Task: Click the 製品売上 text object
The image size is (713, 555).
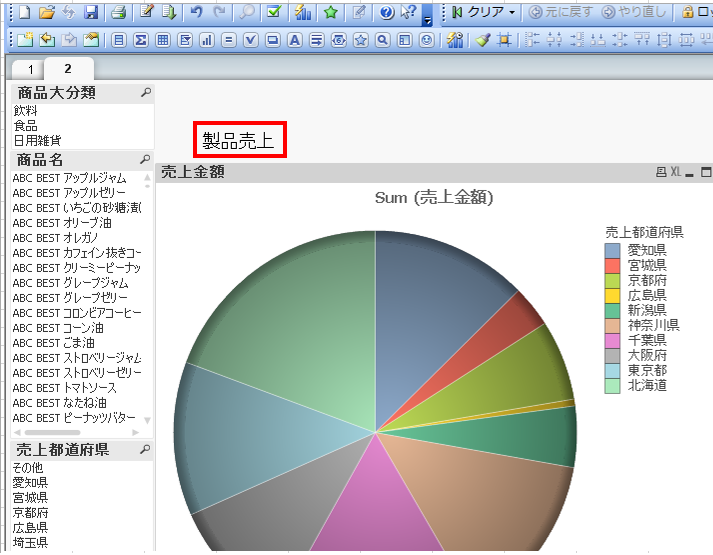Action: [240, 140]
